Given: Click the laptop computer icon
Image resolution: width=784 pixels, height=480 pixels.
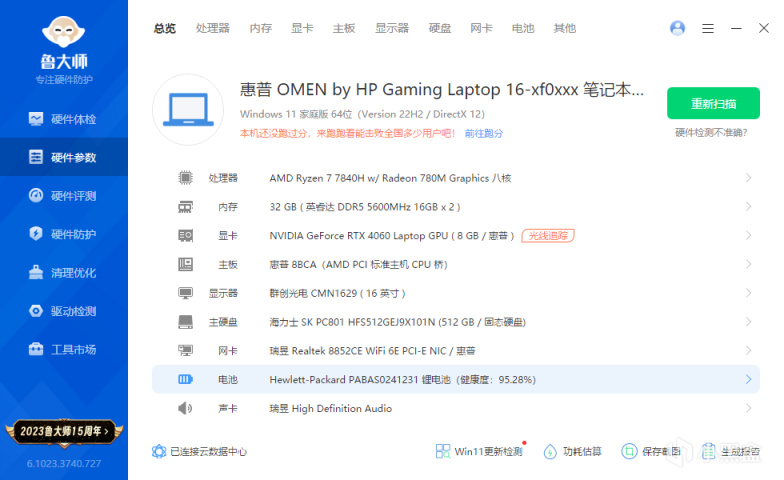Looking at the screenshot, I should click(x=188, y=110).
